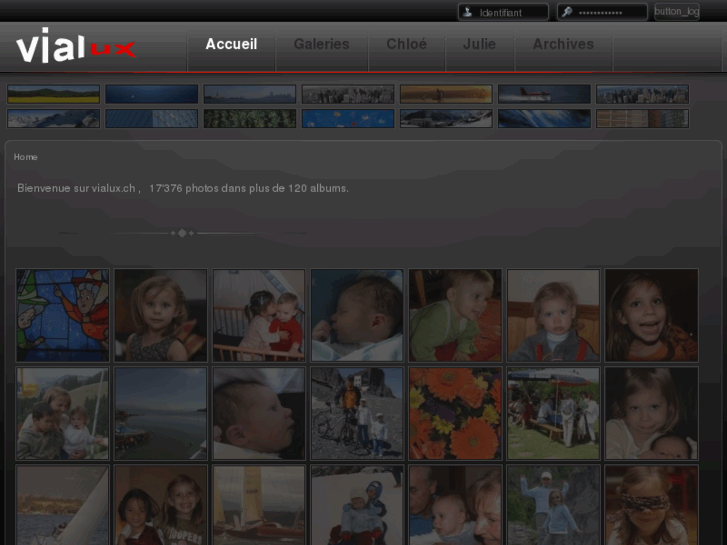This screenshot has width=727, height=545.
Task: Click the Home breadcrumb link
Action: pos(26,157)
